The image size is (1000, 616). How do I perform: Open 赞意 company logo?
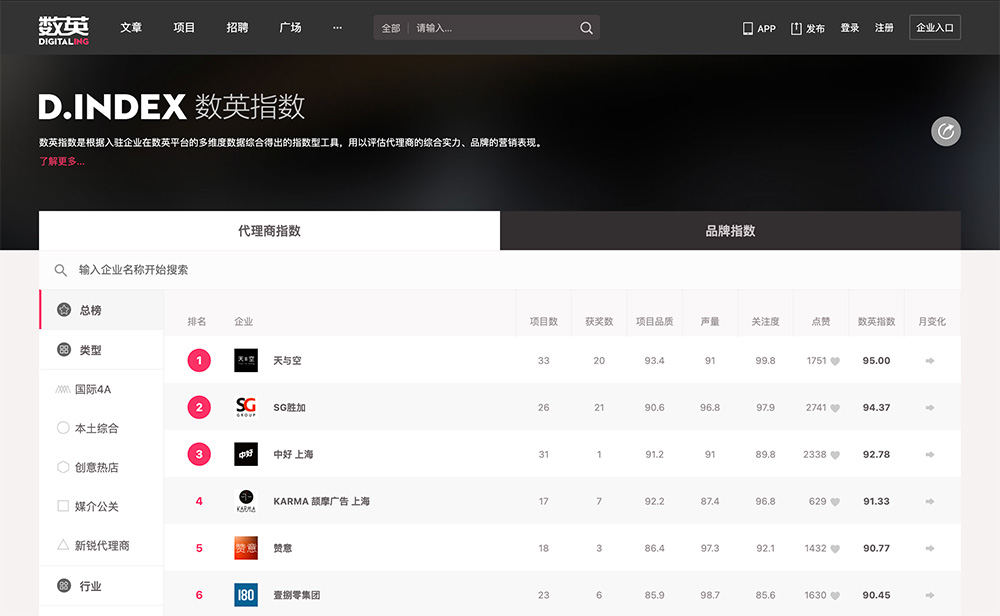point(246,548)
